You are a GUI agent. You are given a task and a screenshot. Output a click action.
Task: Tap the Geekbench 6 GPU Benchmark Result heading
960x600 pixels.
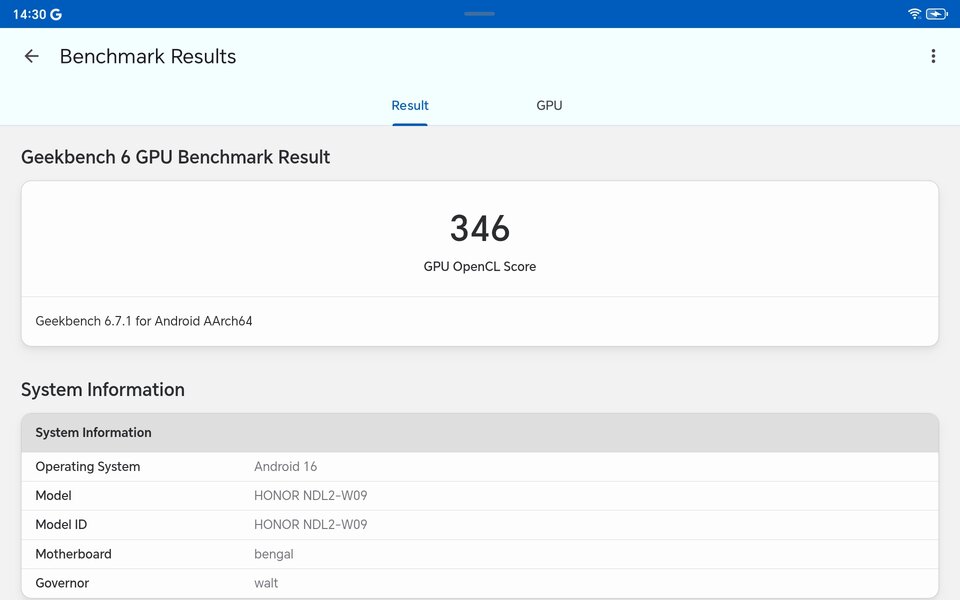pos(175,157)
